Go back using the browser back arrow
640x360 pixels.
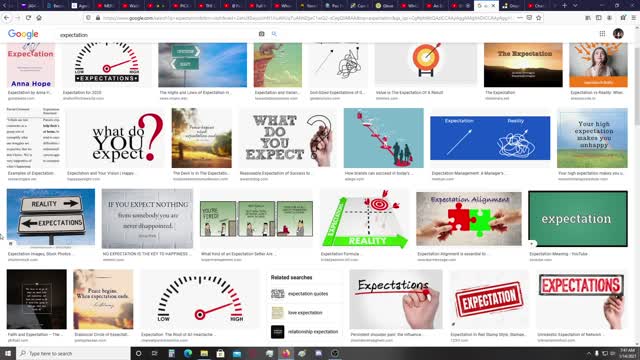pyautogui.click(x=7, y=18)
